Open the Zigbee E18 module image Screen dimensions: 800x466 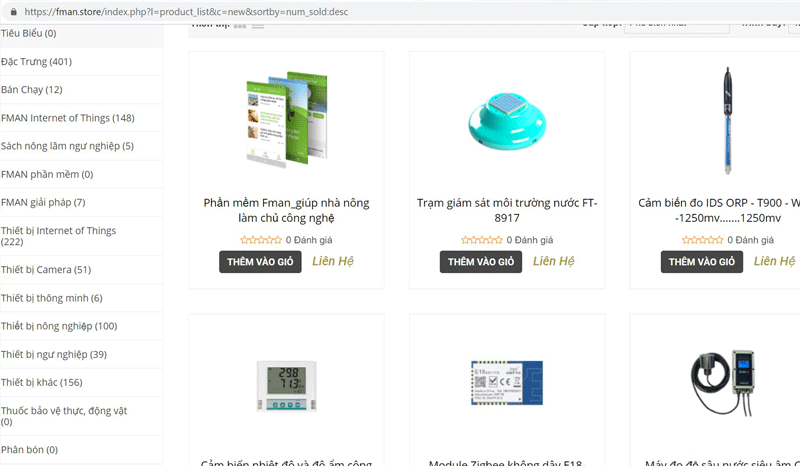click(x=507, y=383)
